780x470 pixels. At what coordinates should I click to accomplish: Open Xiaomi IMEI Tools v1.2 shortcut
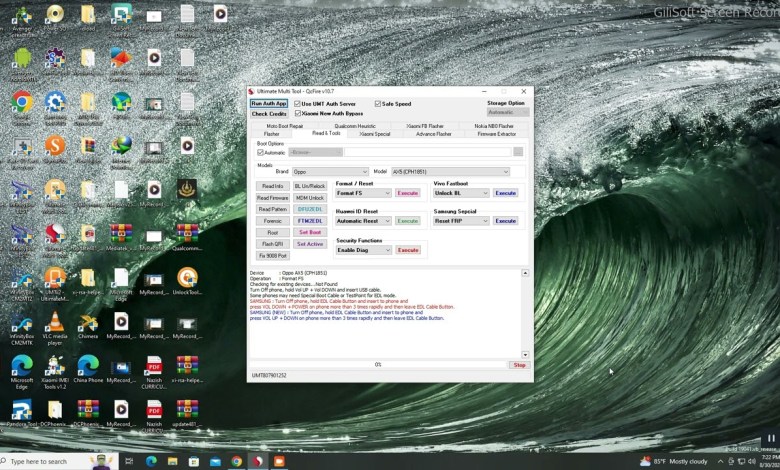tap(55, 367)
